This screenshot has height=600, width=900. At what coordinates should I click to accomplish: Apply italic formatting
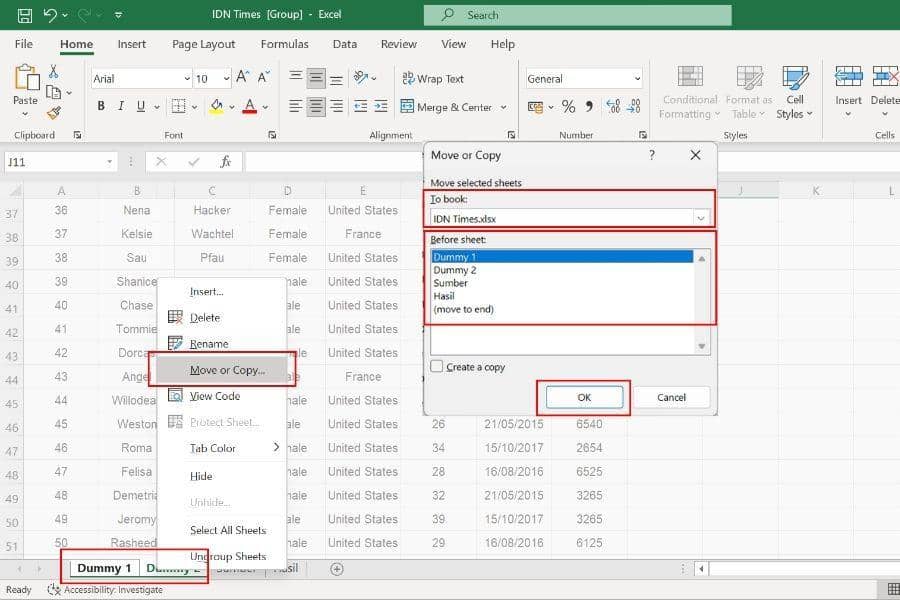click(120, 106)
